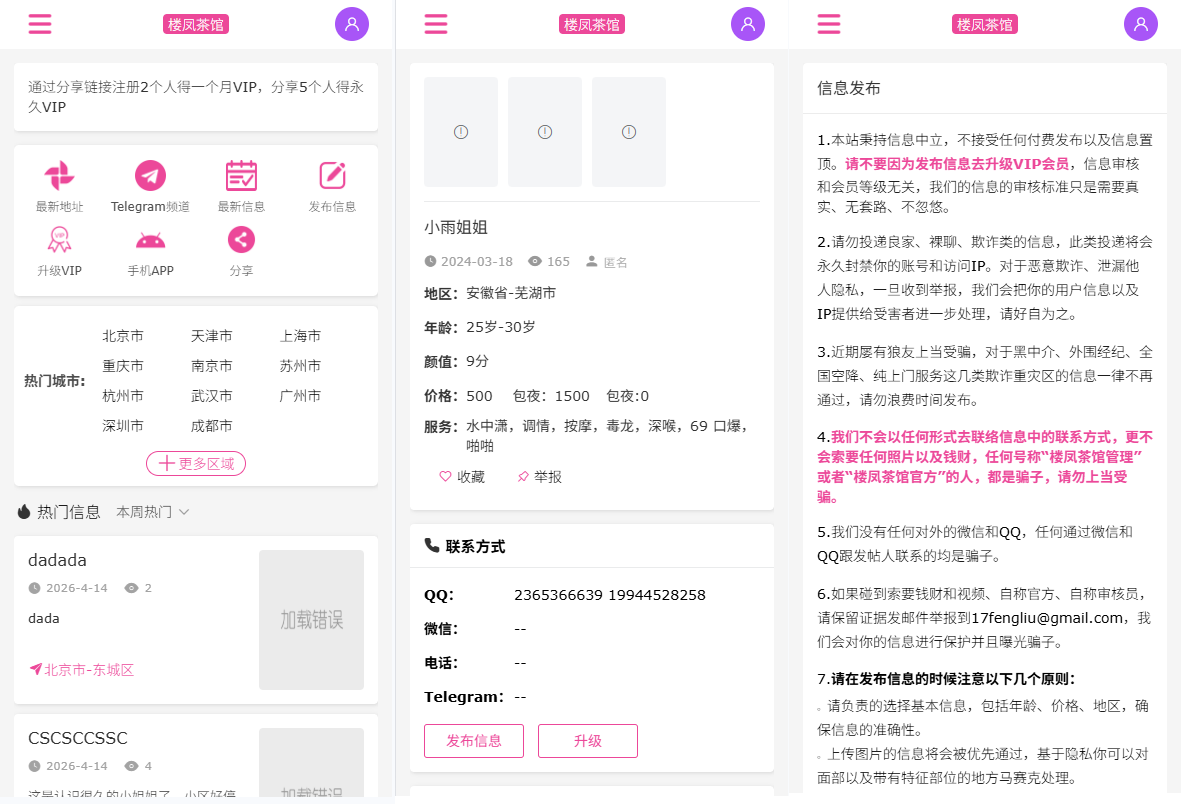The image size is (1181, 804).
Task: Open the dadada listing thumbnail
Action: pos(311,620)
